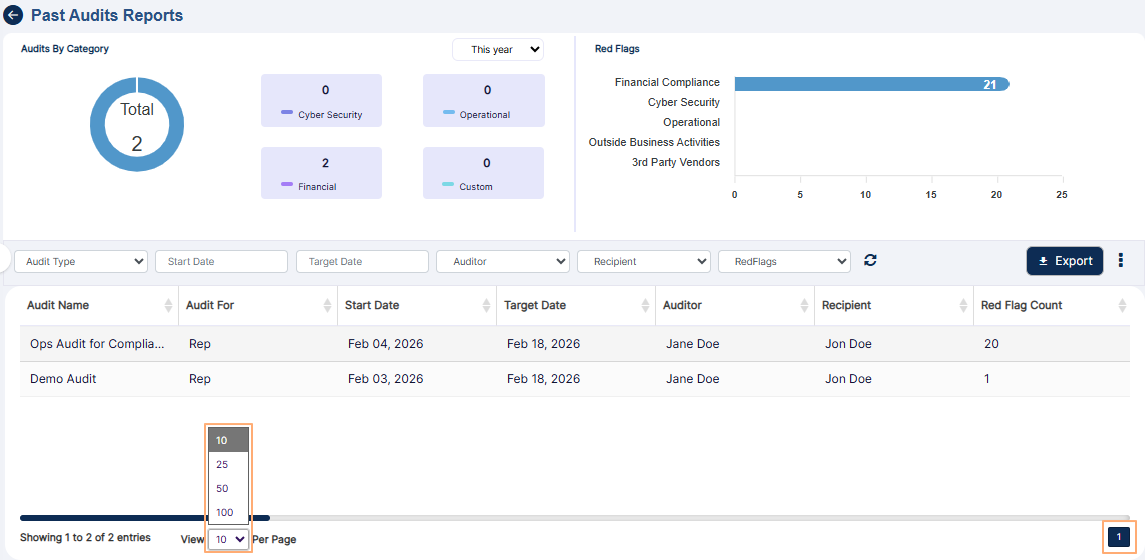Click the Export button
The width and height of the screenshot is (1145, 560).
(1065, 261)
